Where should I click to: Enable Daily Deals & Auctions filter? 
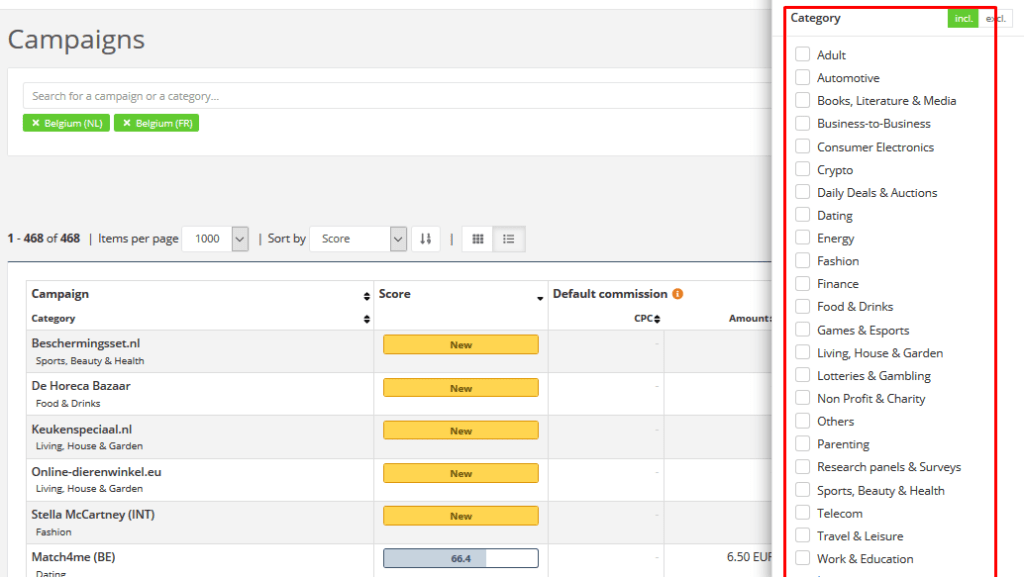(x=803, y=192)
